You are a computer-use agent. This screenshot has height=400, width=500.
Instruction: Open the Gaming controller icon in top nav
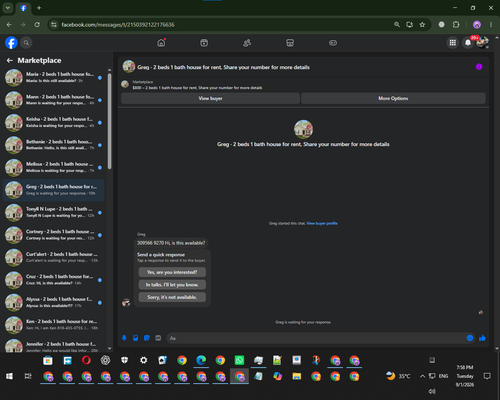333,43
